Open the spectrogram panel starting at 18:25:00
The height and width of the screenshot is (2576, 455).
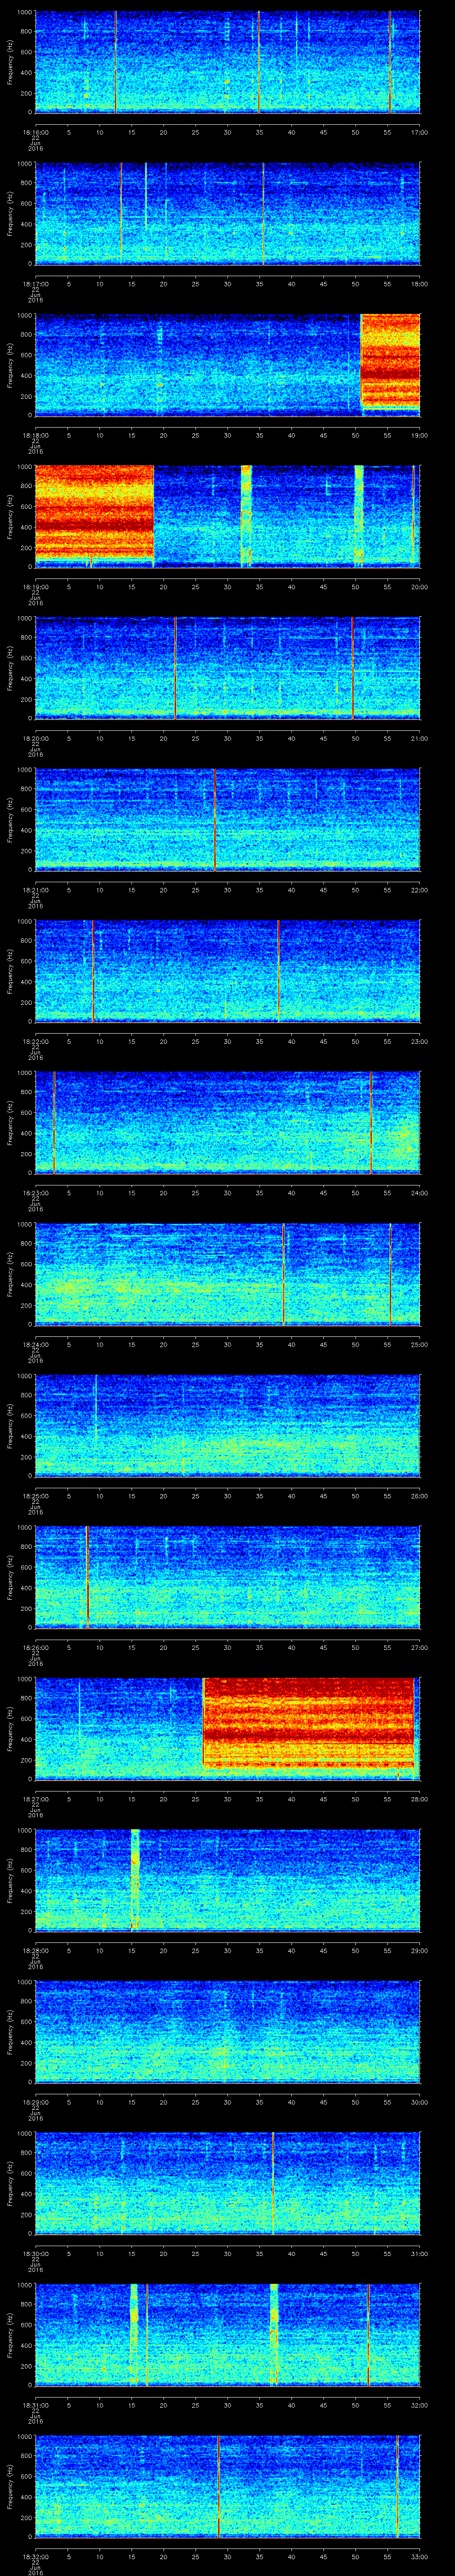coord(227,1425)
